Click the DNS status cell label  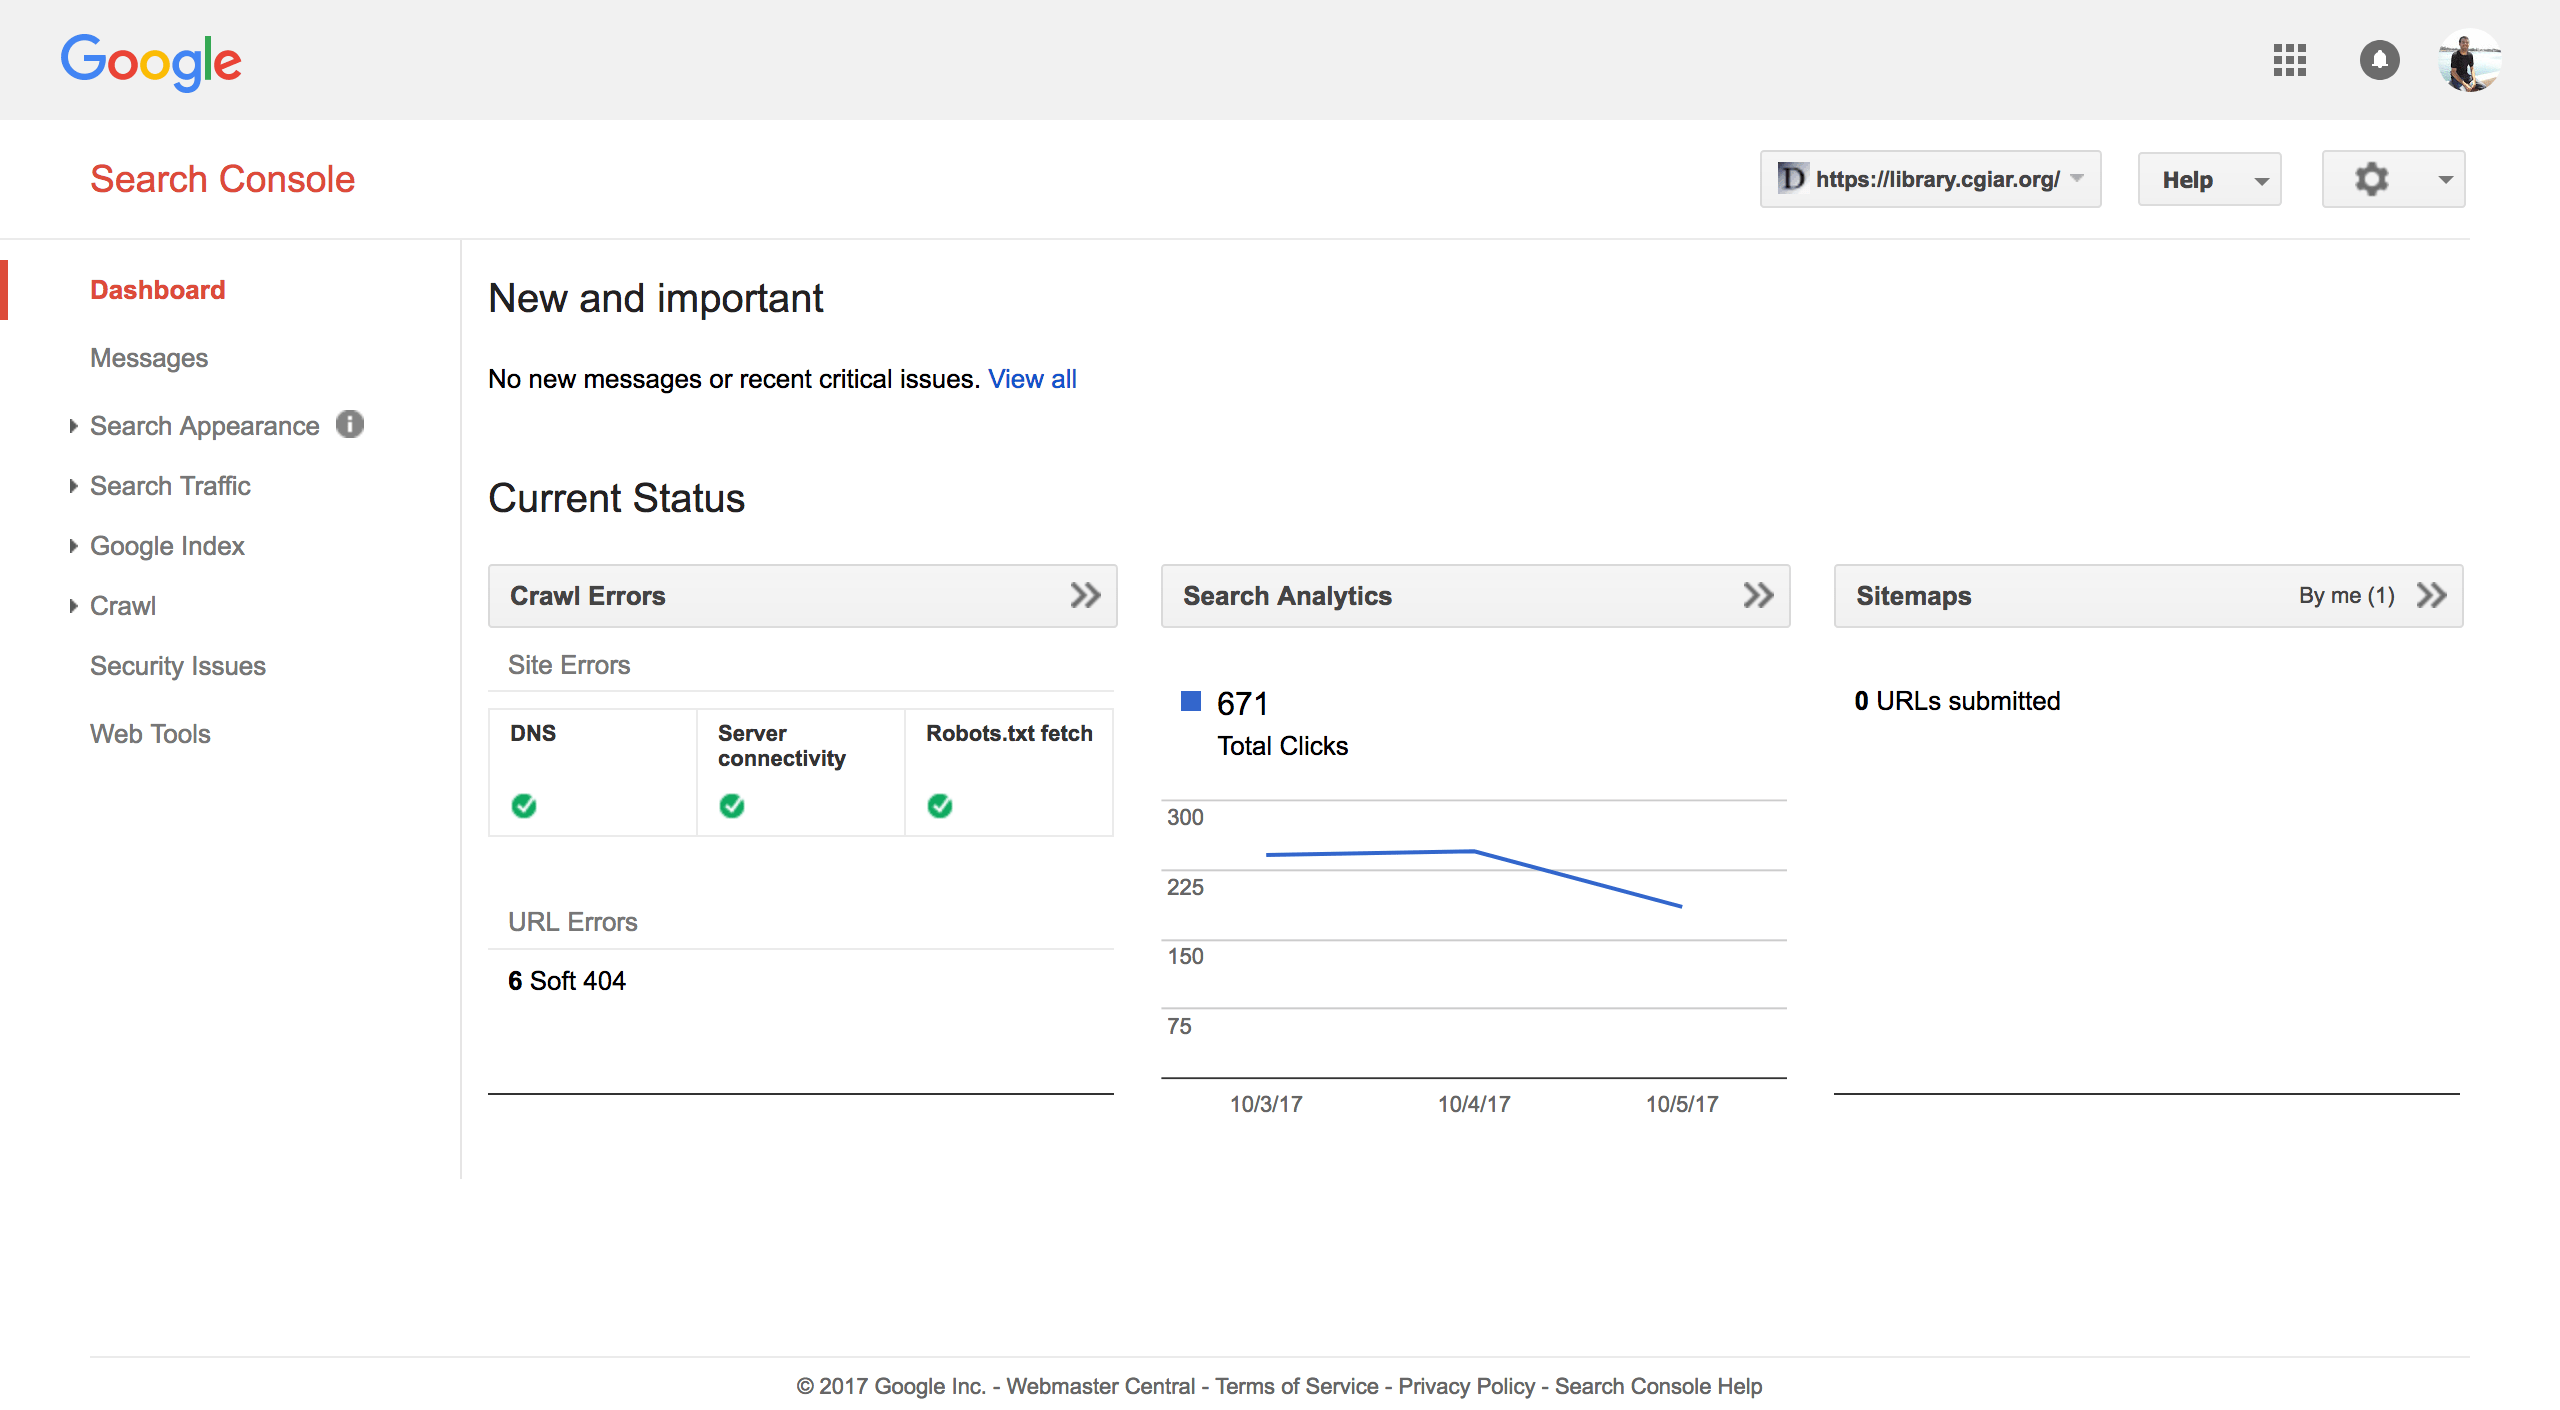(533, 733)
